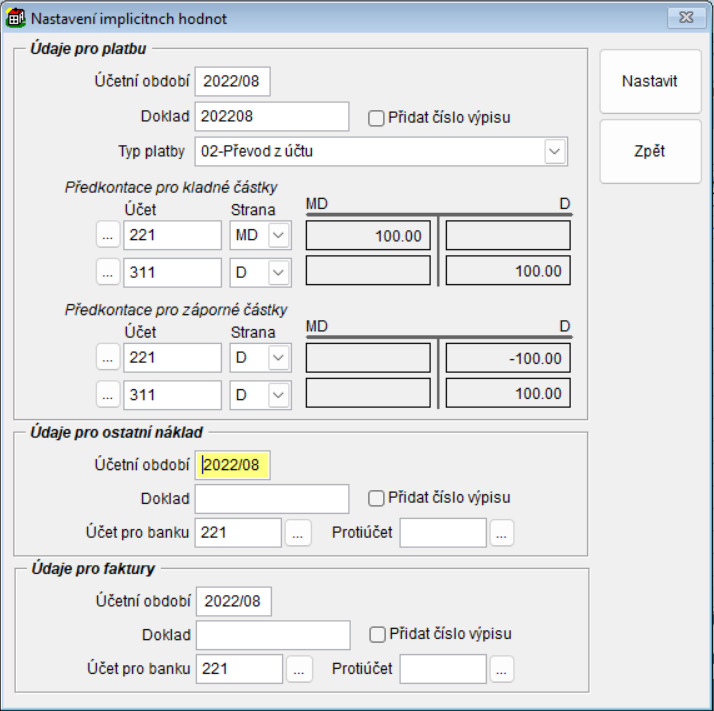
Task: Expand the Typ platby dropdown
Action: [x=555, y=151]
